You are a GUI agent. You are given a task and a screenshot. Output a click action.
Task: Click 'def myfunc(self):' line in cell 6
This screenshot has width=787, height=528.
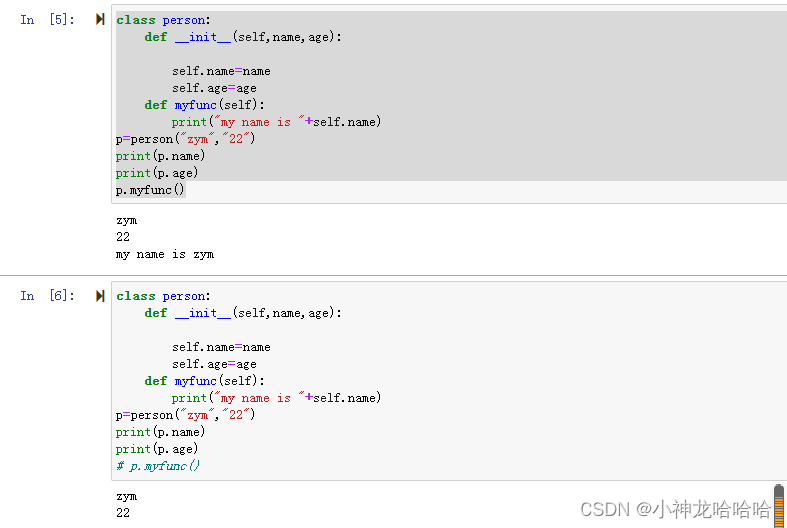[204, 381]
